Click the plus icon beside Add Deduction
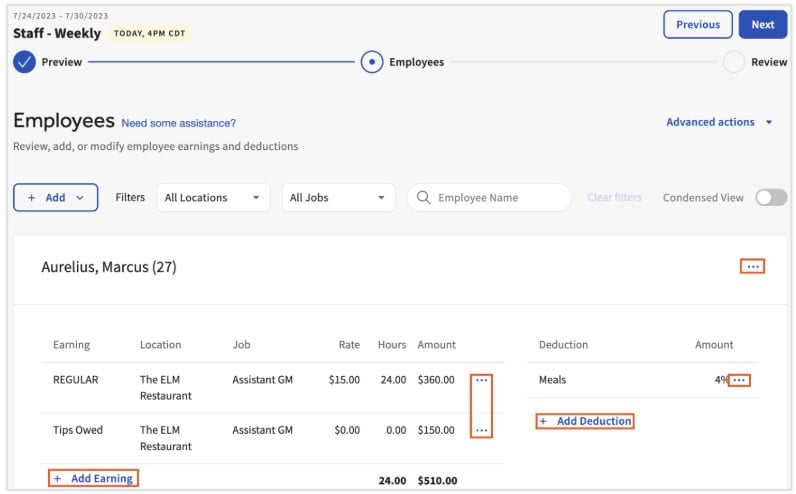 543,421
